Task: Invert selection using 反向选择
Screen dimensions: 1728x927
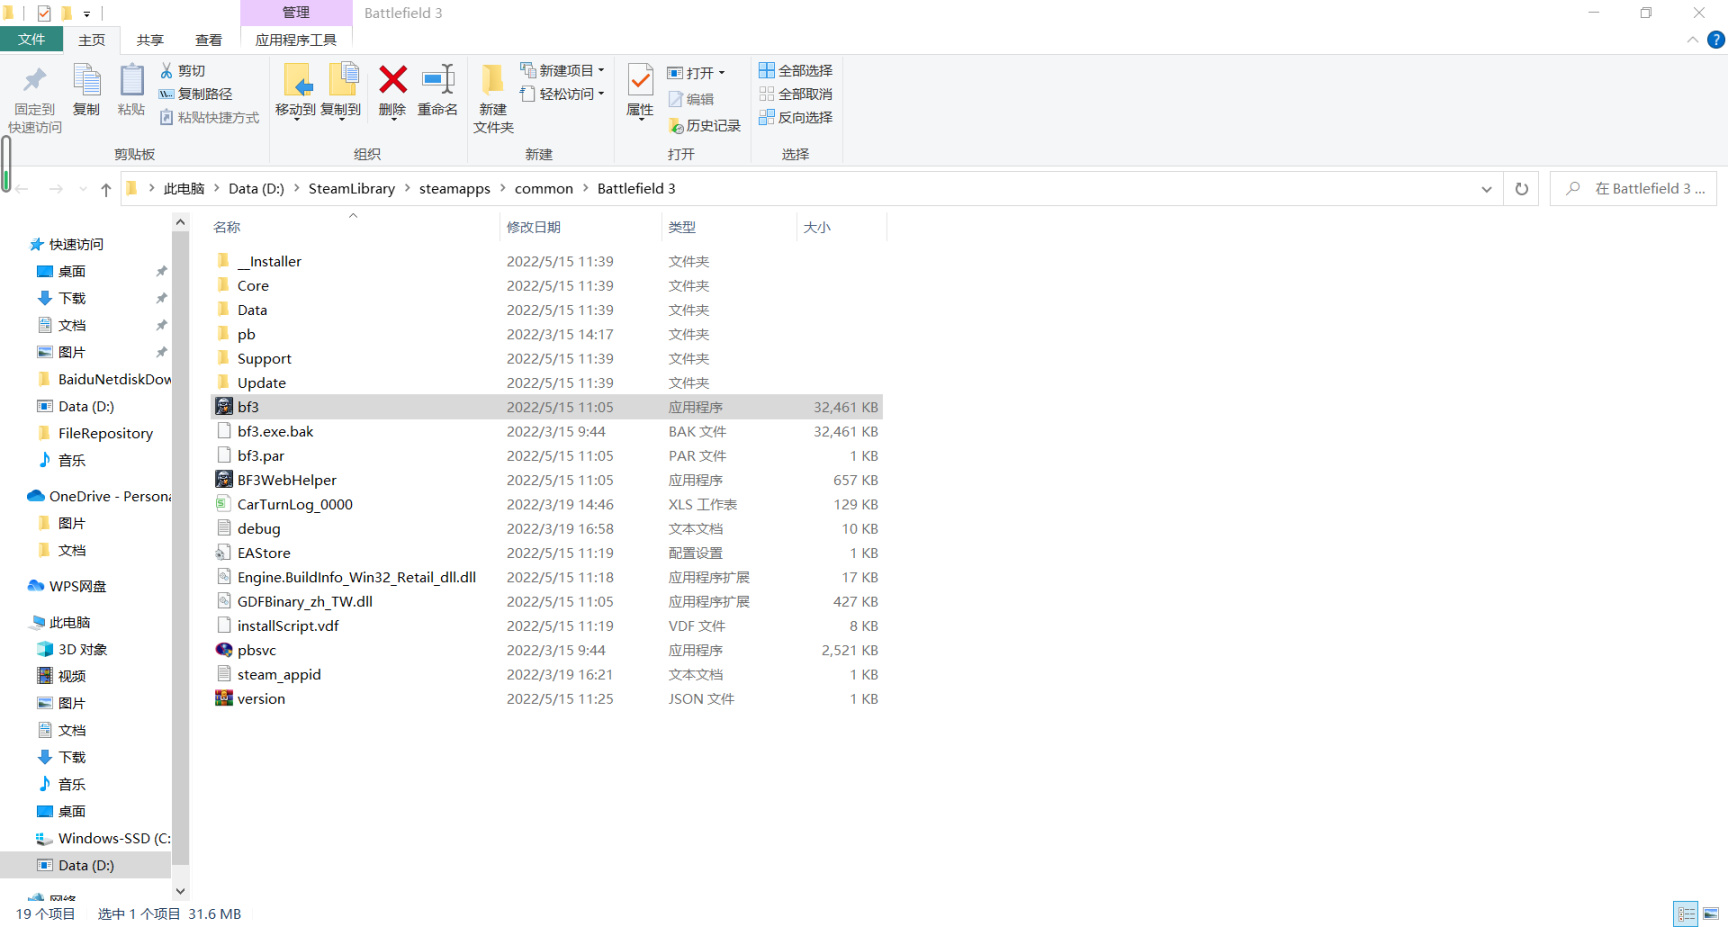Action: click(x=795, y=117)
